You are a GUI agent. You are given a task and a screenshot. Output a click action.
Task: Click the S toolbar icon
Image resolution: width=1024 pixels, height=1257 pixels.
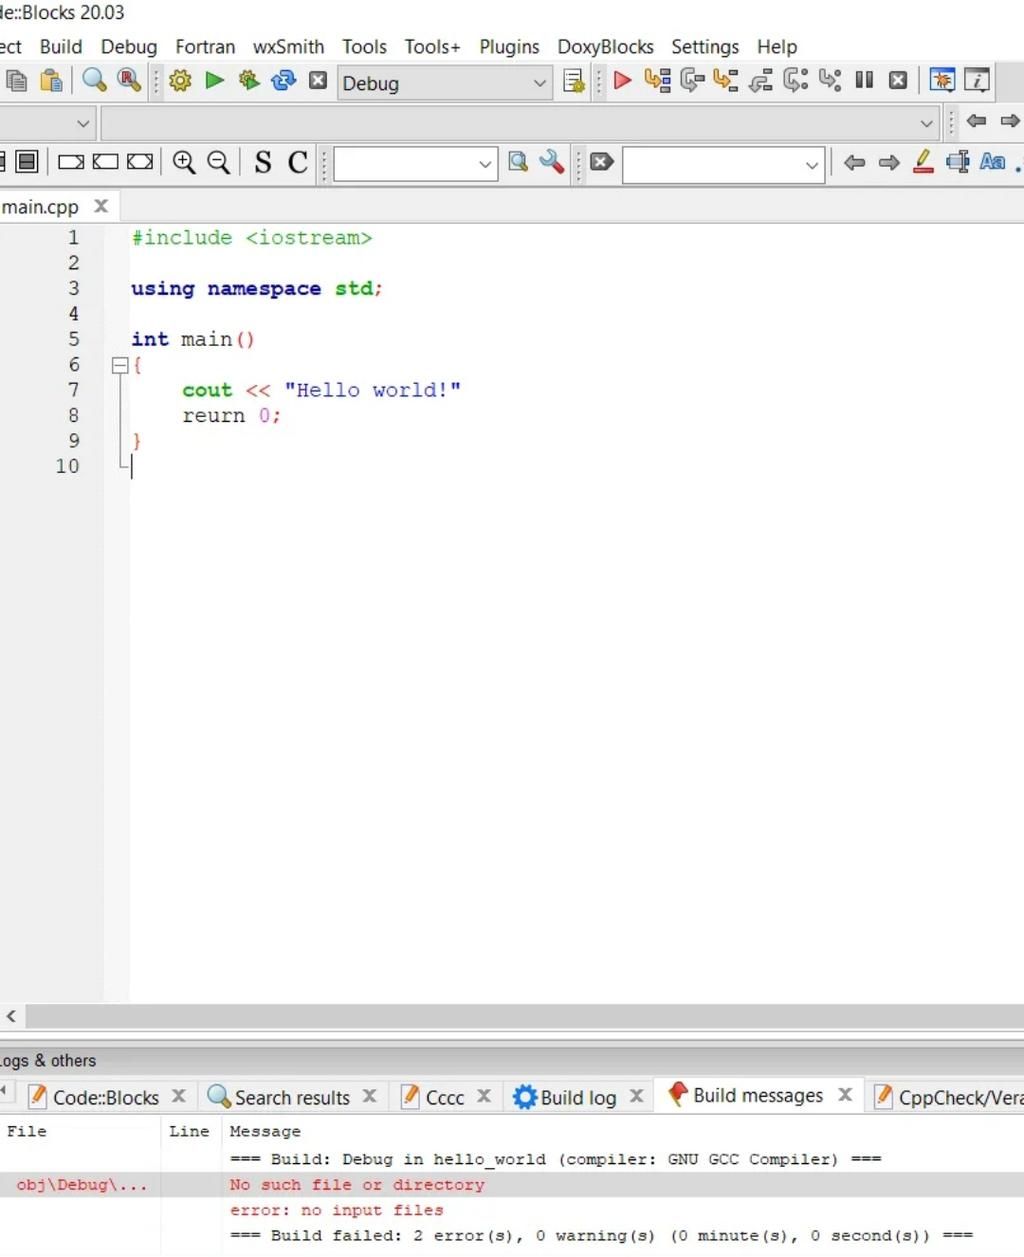[263, 162]
